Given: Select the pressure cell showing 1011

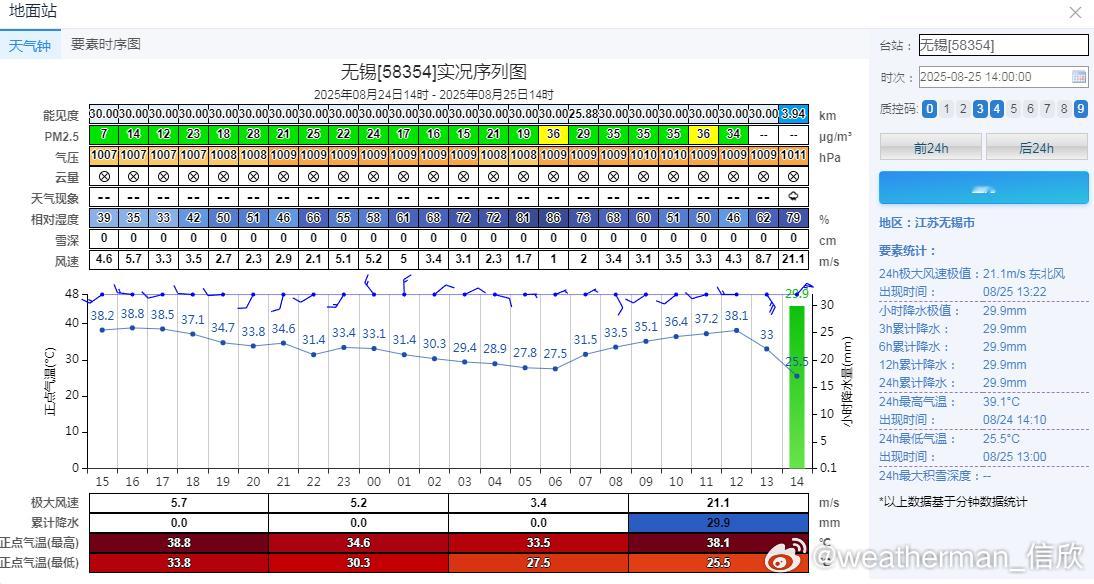Looking at the screenshot, I should pyautogui.click(x=793, y=155).
